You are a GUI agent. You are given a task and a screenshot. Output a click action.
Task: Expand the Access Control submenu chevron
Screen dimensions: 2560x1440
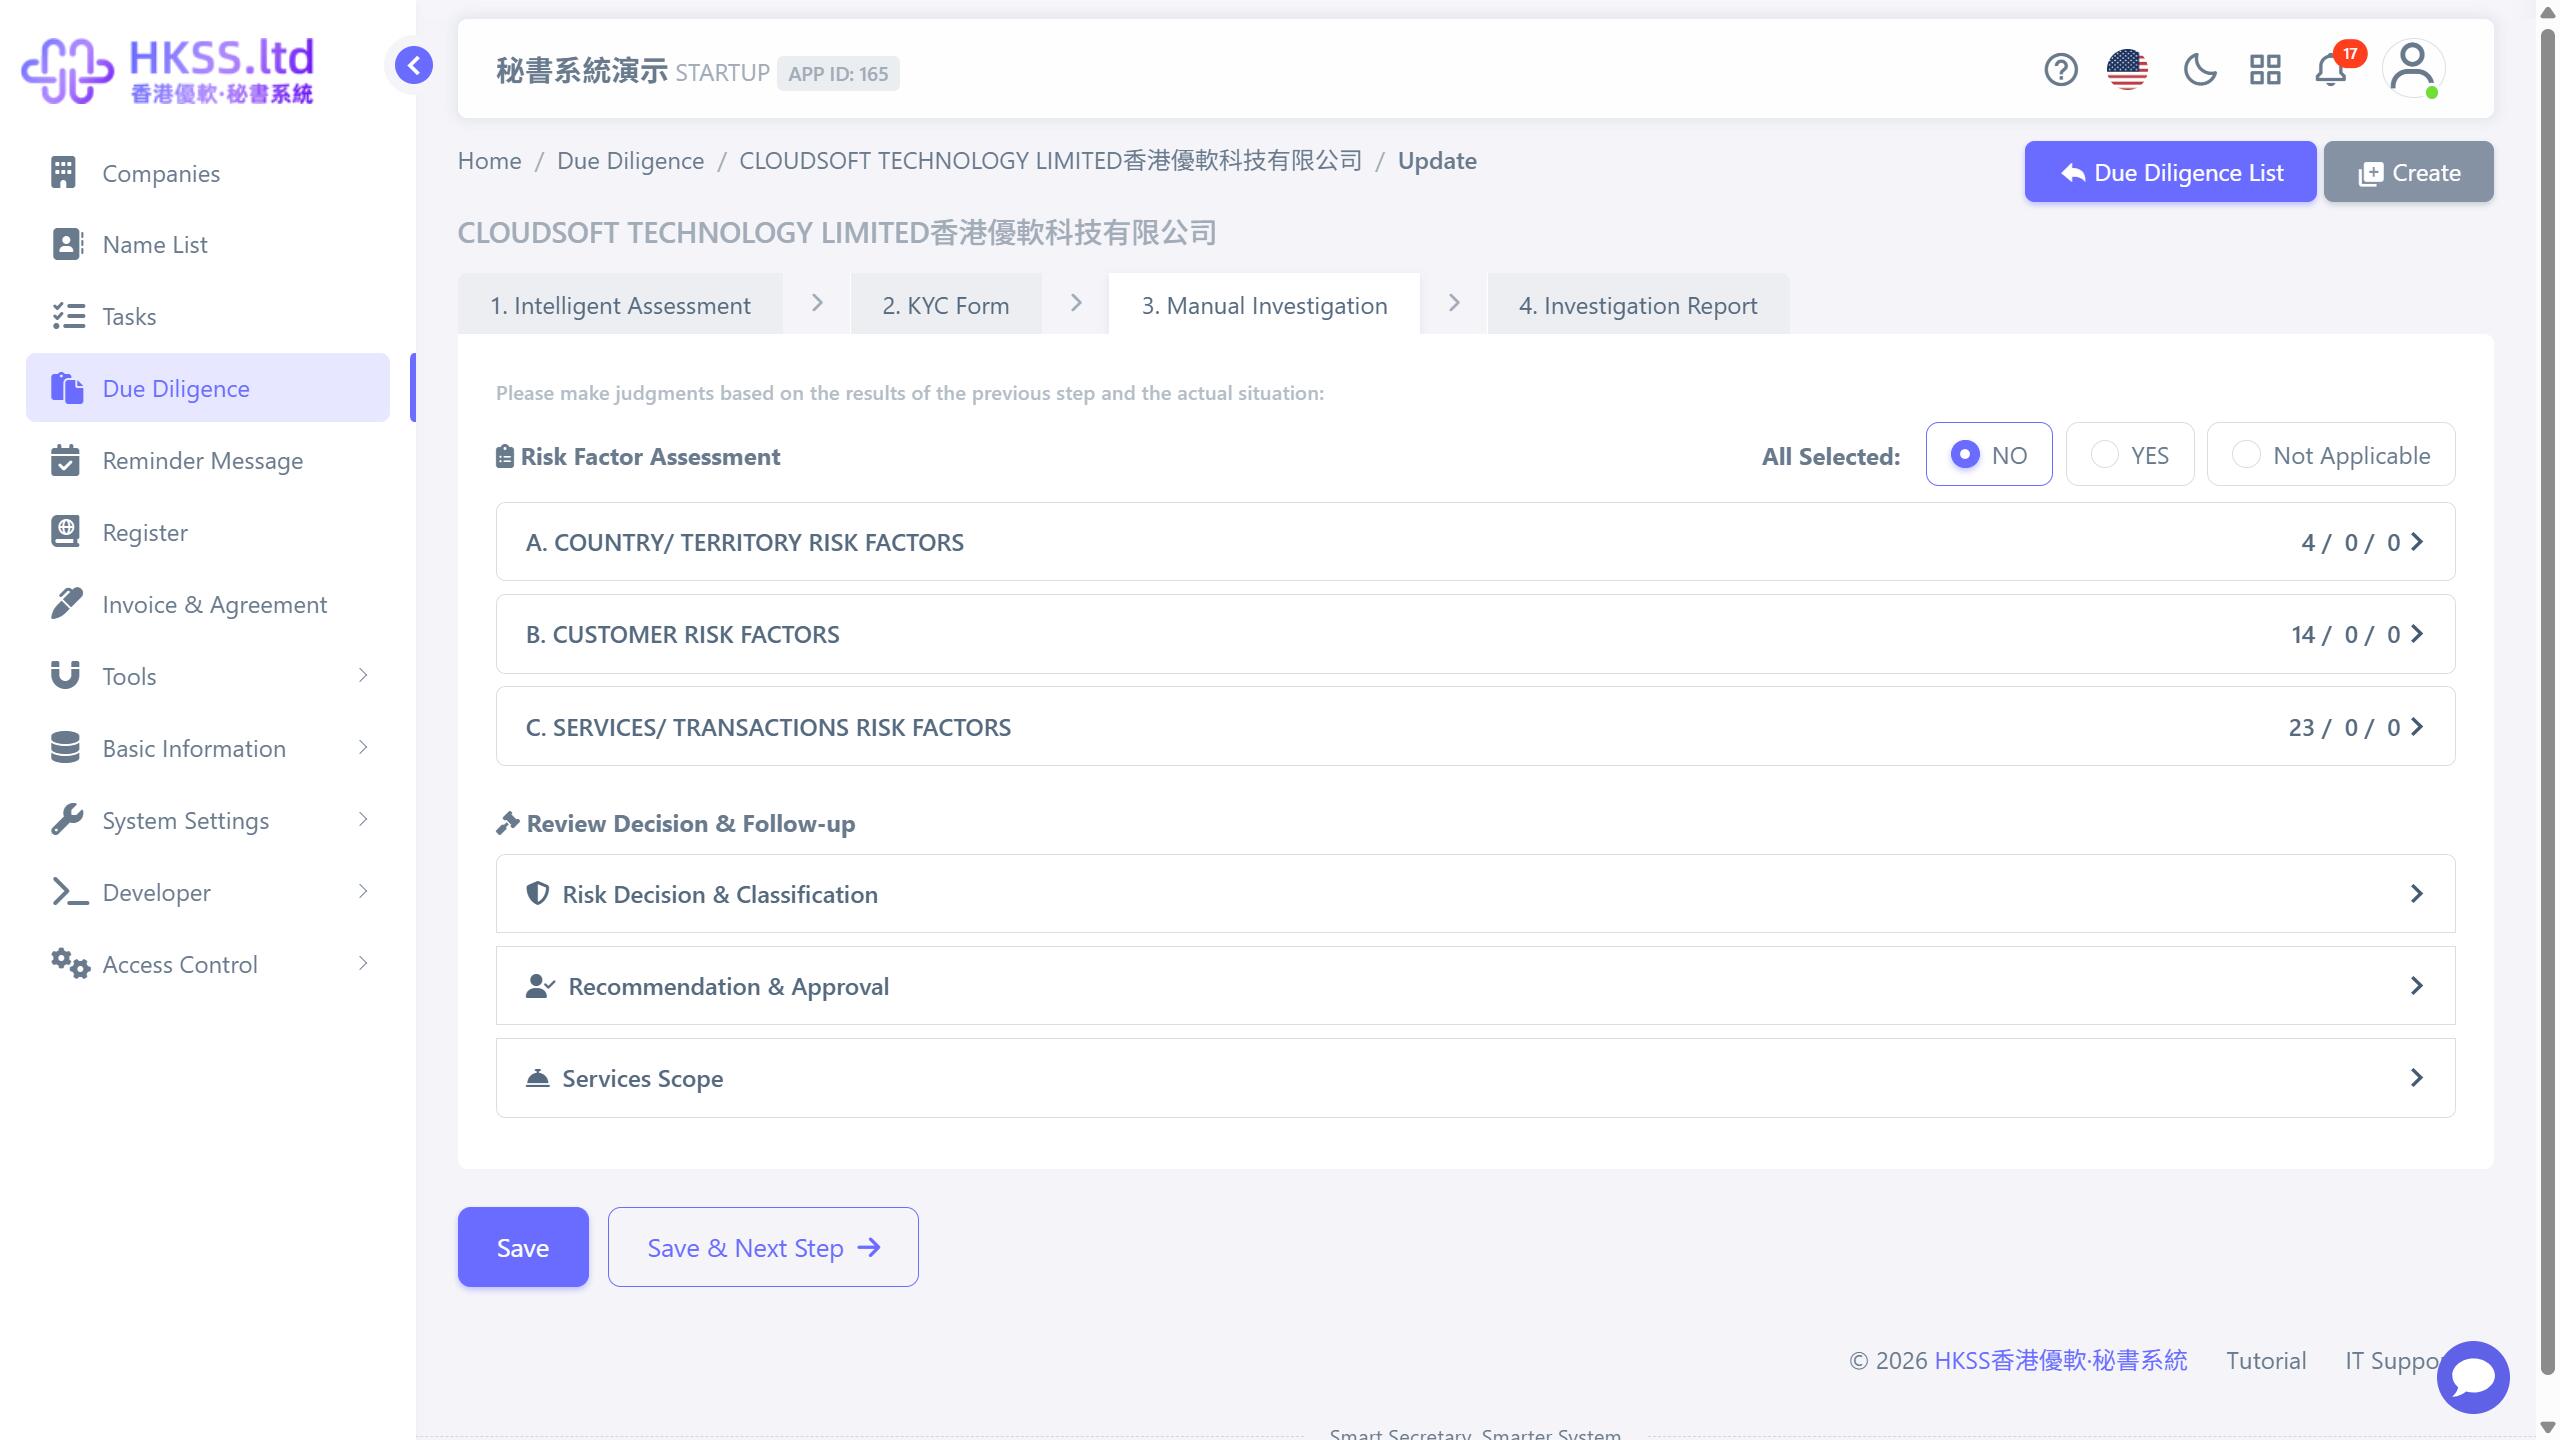[363, 963]
